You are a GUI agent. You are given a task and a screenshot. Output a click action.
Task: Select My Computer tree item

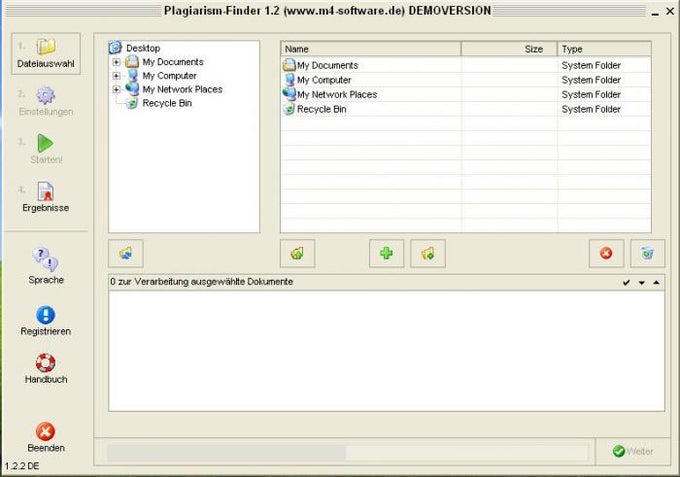coord(170,76)
